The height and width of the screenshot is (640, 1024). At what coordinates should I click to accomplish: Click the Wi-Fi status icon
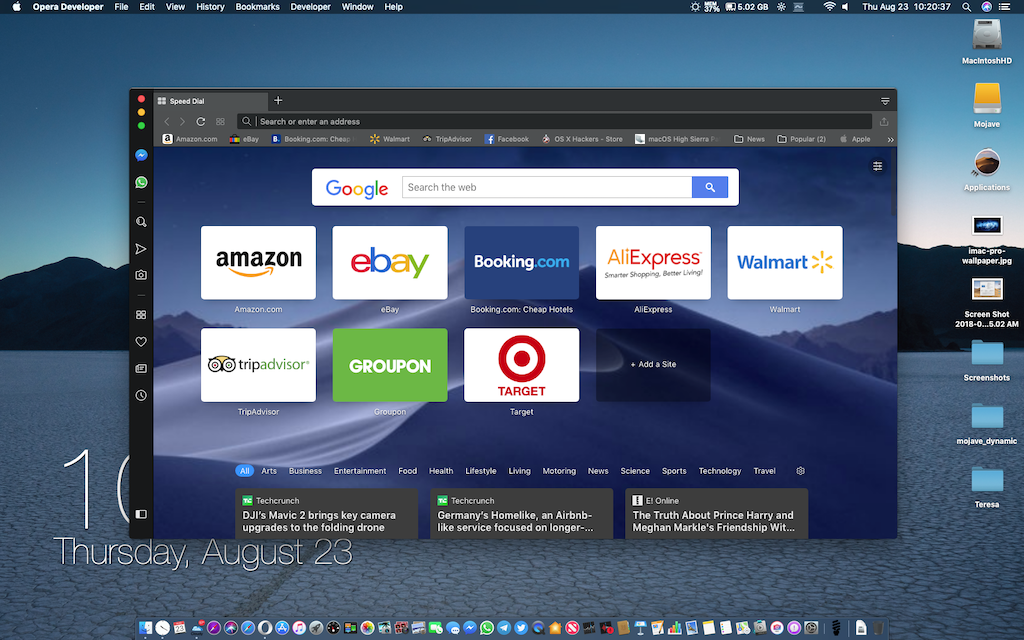[x=829, y=7]
